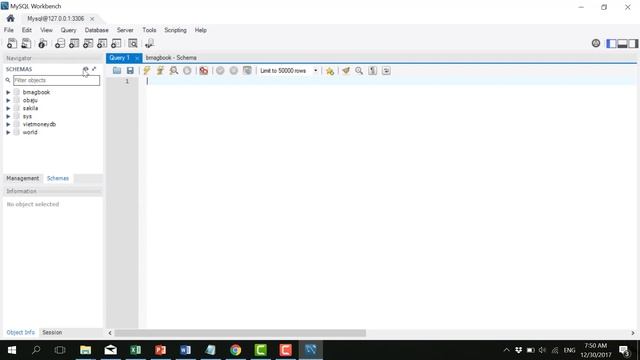Select vietmoneydb schema name
This screenshot has width=640, height=360.
coord(39,124)
